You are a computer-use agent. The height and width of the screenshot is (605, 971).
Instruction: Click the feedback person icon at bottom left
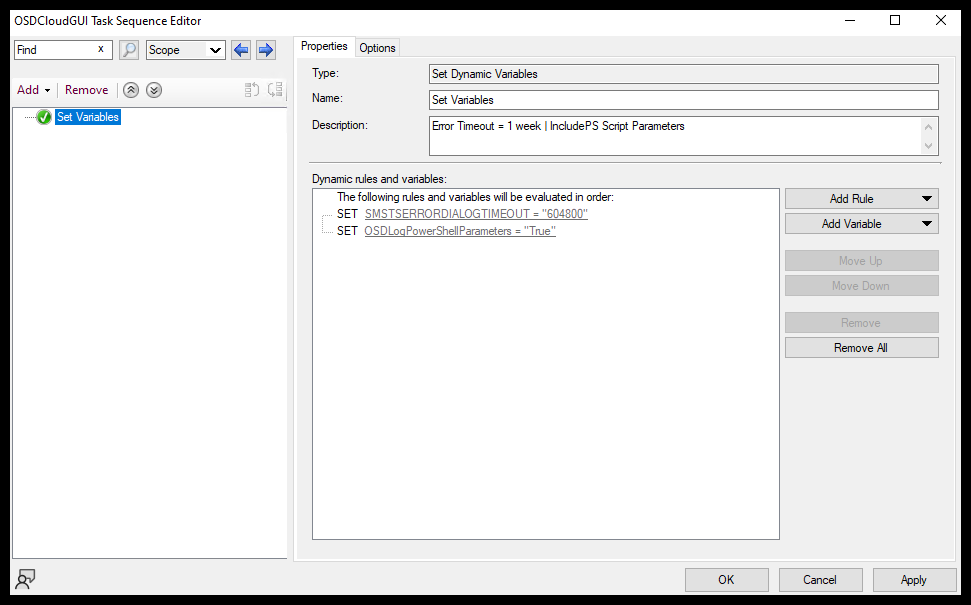pyautogui.click(x=25, y=579)
